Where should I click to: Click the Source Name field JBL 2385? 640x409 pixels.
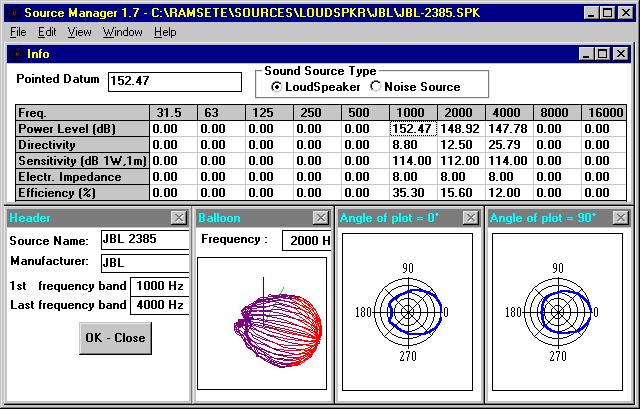[x=145, y=240]
